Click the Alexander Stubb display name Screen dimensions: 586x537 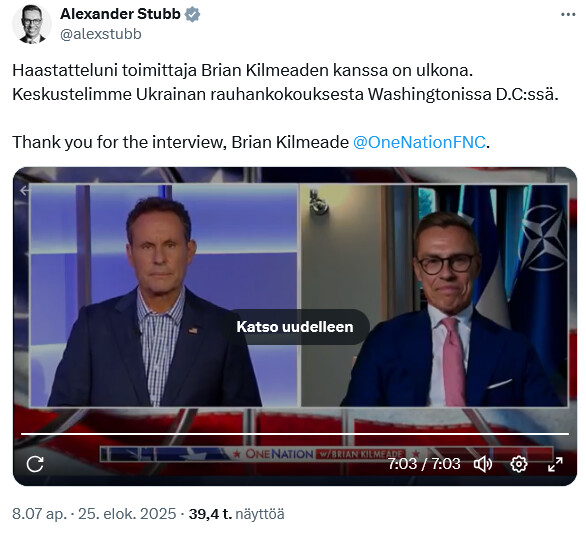(120, 14)
